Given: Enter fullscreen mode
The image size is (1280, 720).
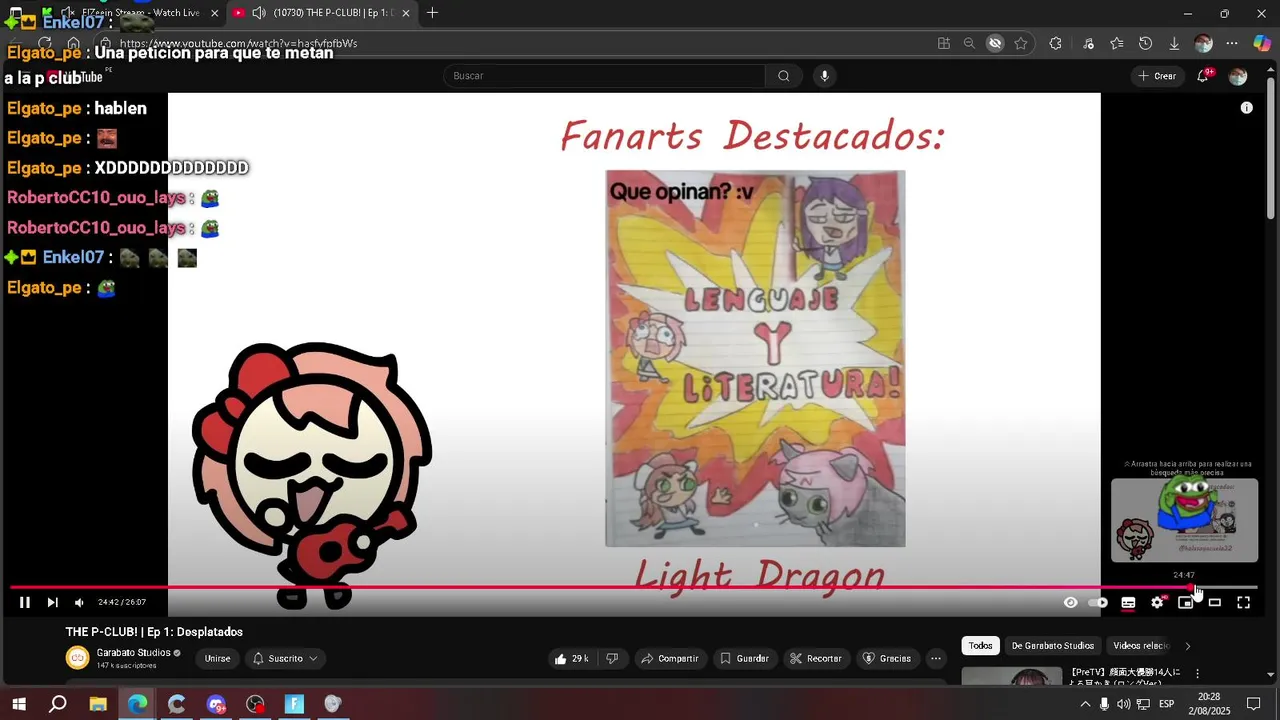Looking at the screenshot, I should [x=1244, y=602].
